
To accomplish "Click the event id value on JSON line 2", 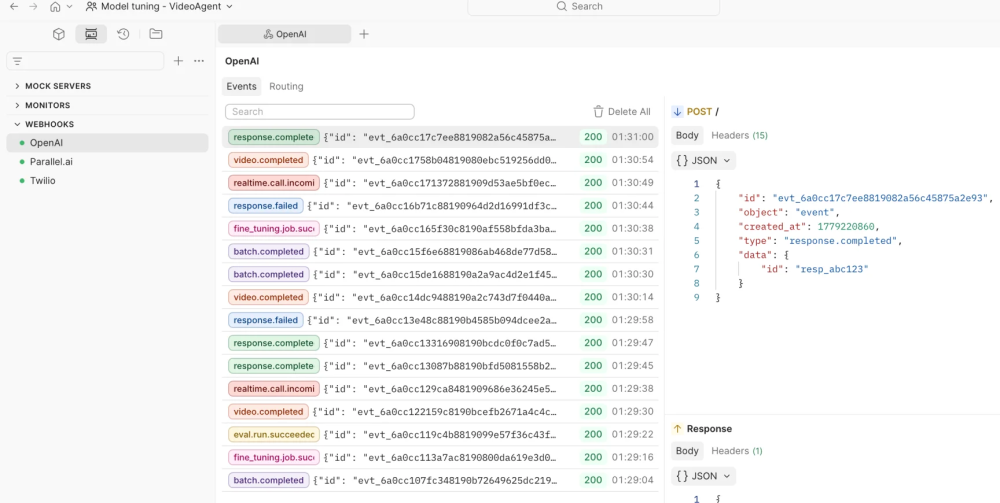I will (x=881, y=198).
